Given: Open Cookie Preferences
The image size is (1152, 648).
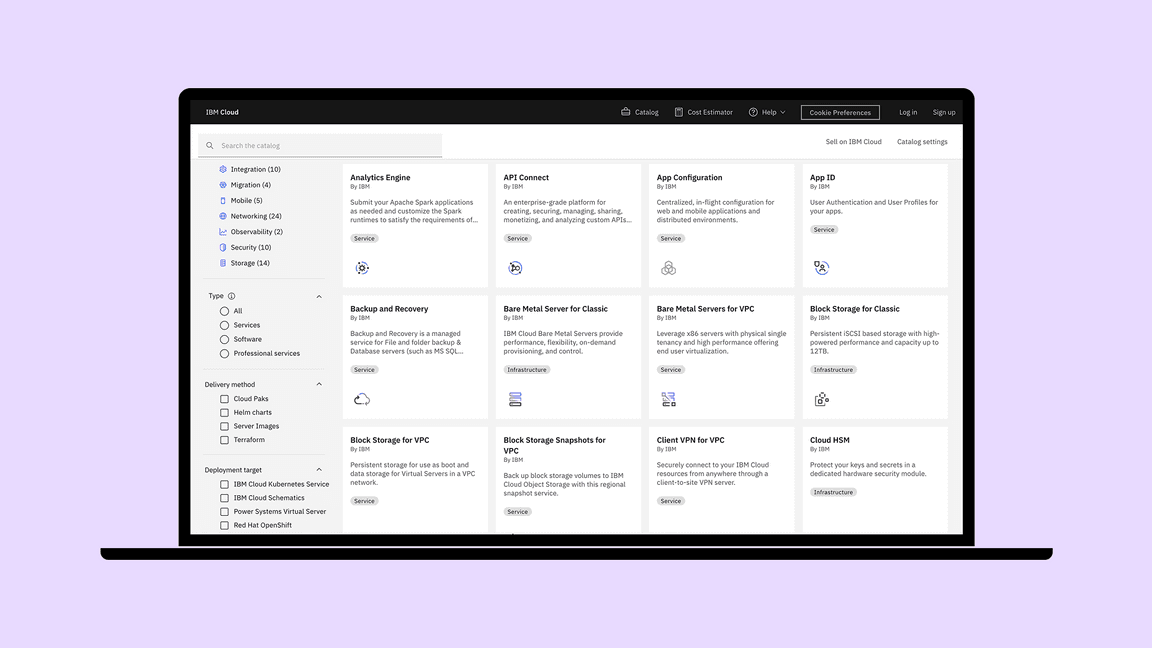Looking at the screenshot, I should click(x=839, y=112).
